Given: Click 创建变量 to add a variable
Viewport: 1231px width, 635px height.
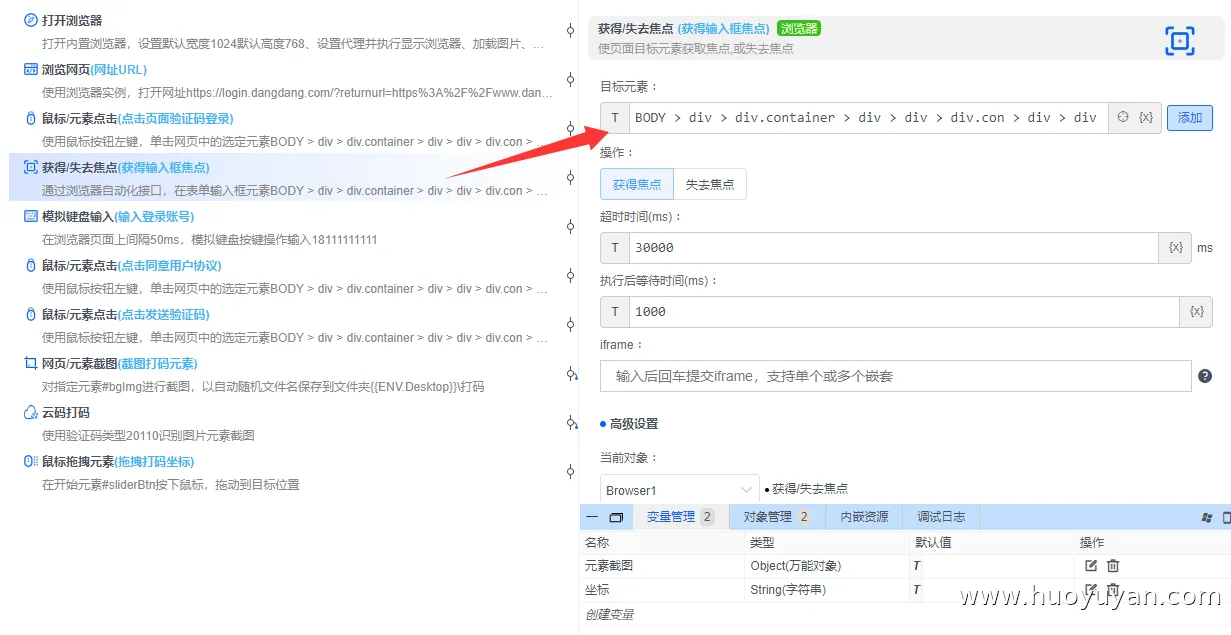Looking at the screenshot, I should click(x=609, y=614).
